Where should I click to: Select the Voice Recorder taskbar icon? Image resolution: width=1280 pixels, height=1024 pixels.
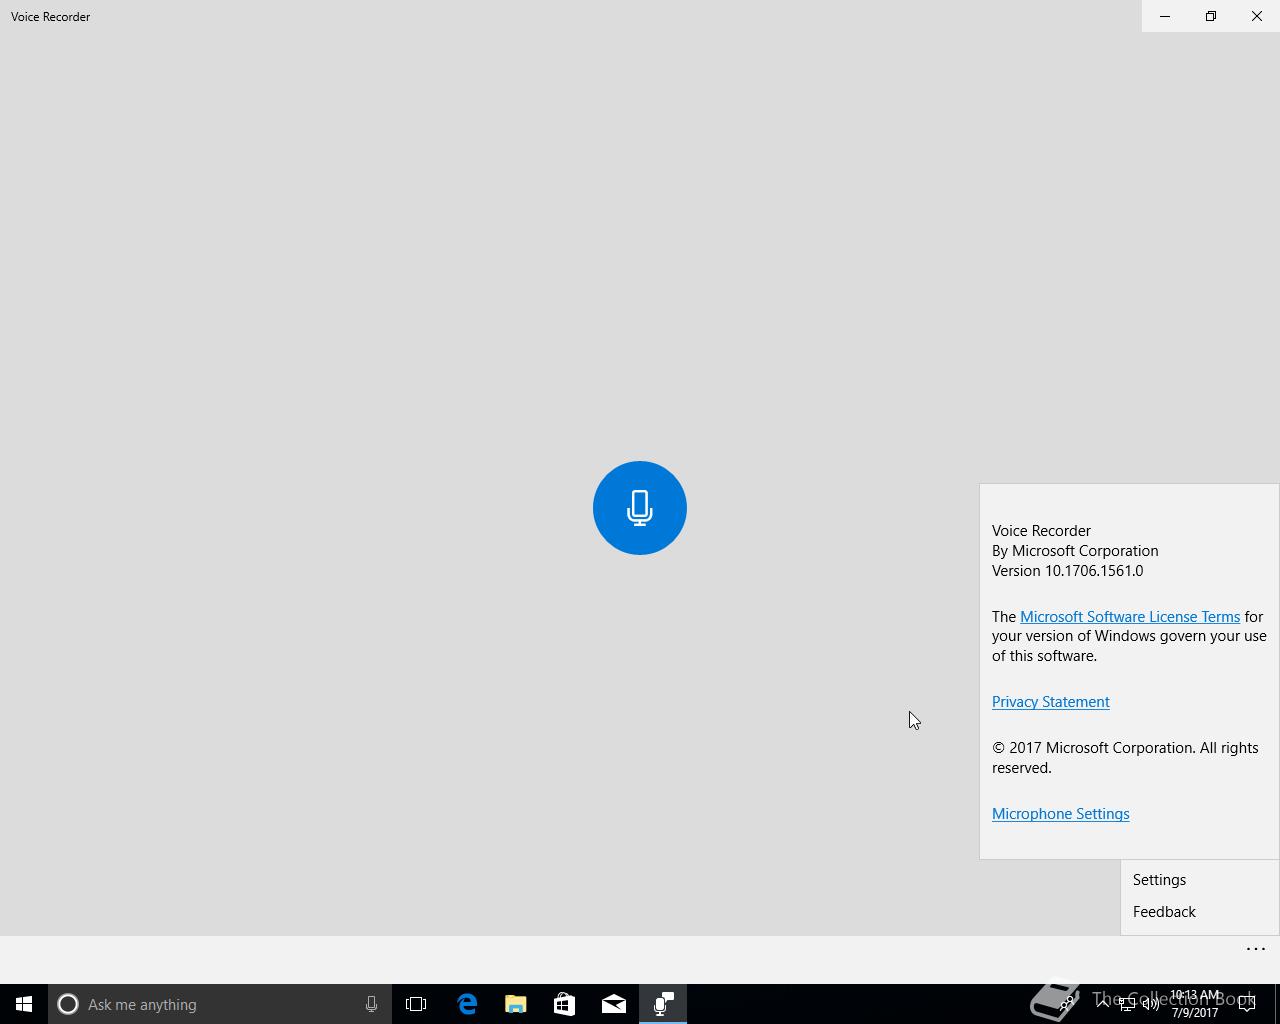tap(663, 1004)
